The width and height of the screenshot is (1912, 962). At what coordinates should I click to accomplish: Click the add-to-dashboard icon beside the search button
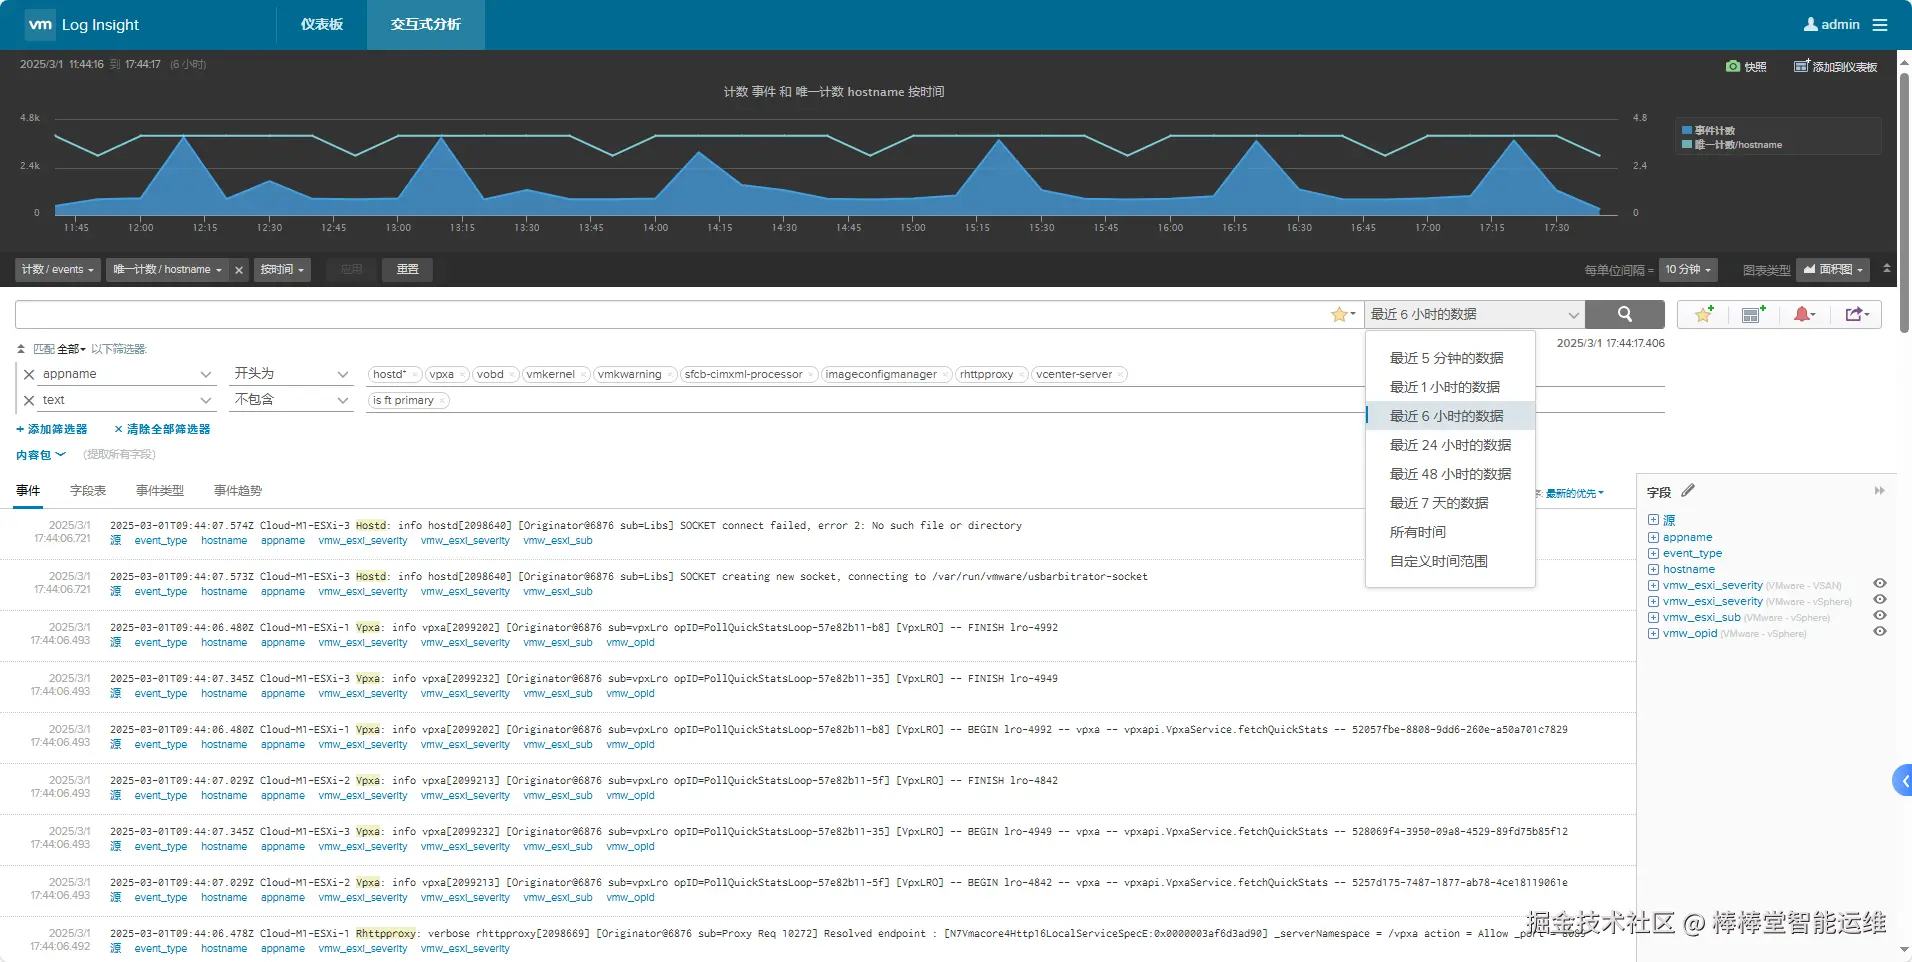pos(1753,314)
